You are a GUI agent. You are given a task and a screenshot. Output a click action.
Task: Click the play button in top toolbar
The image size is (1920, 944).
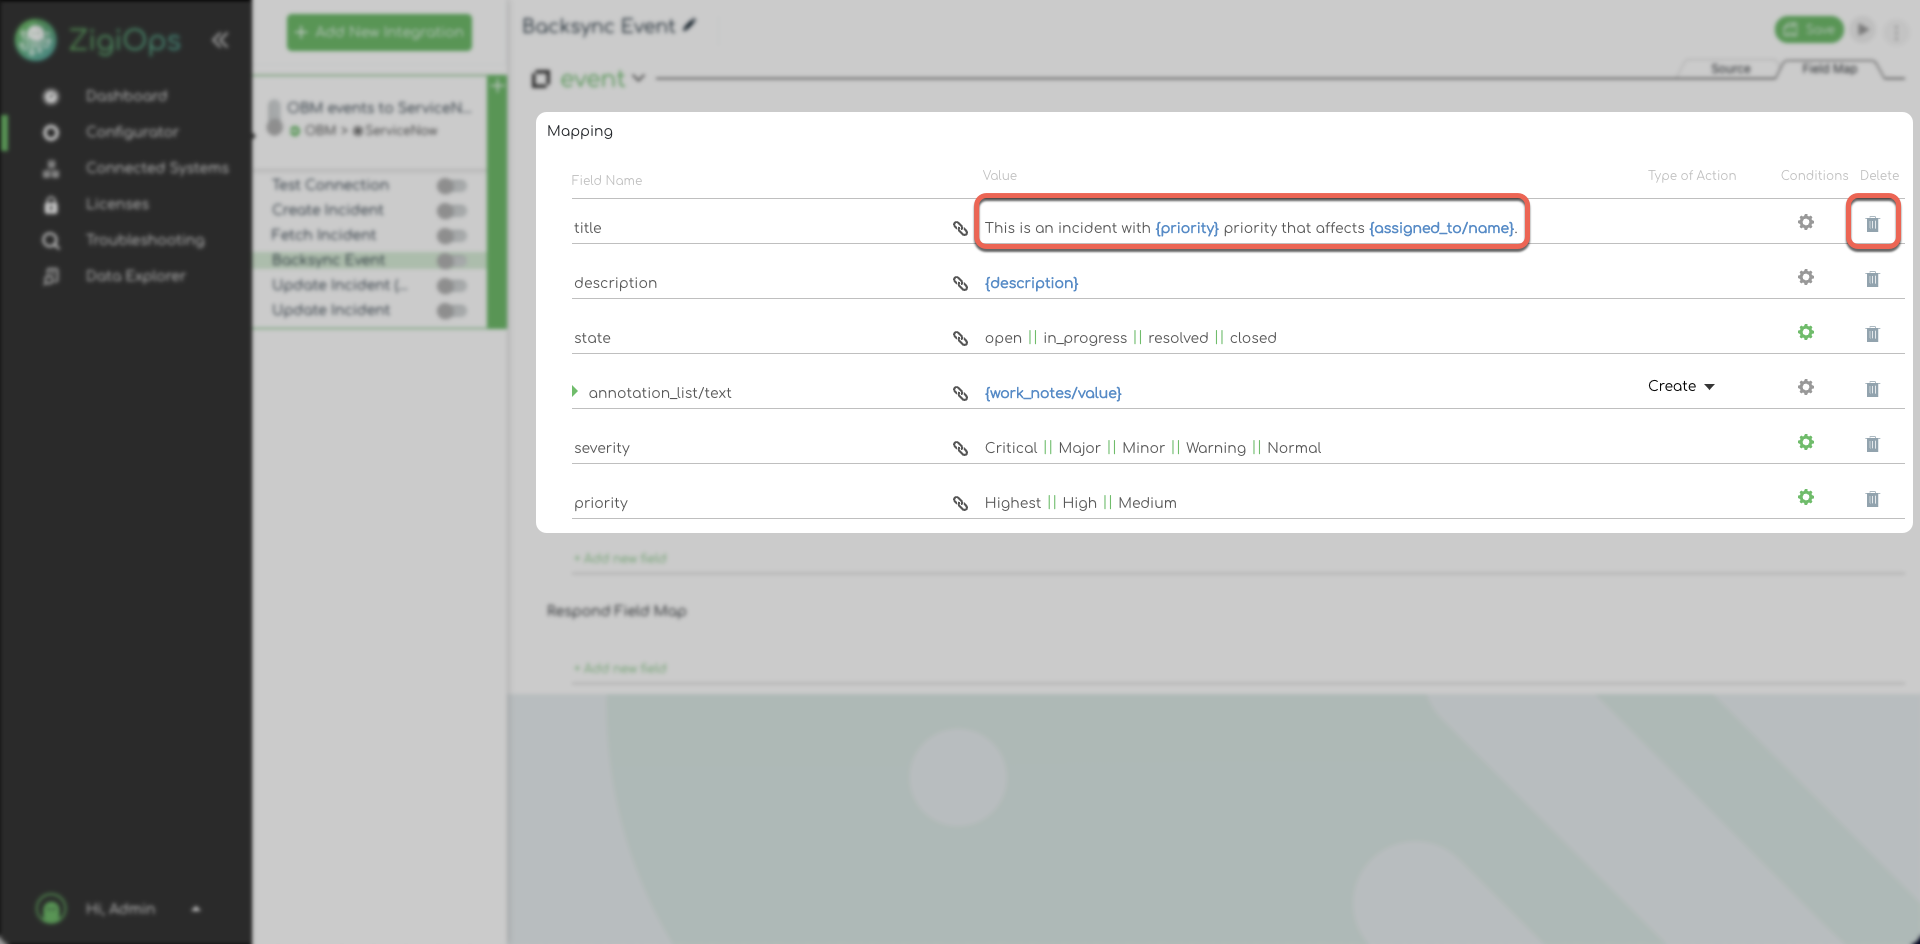(1863, 30)
